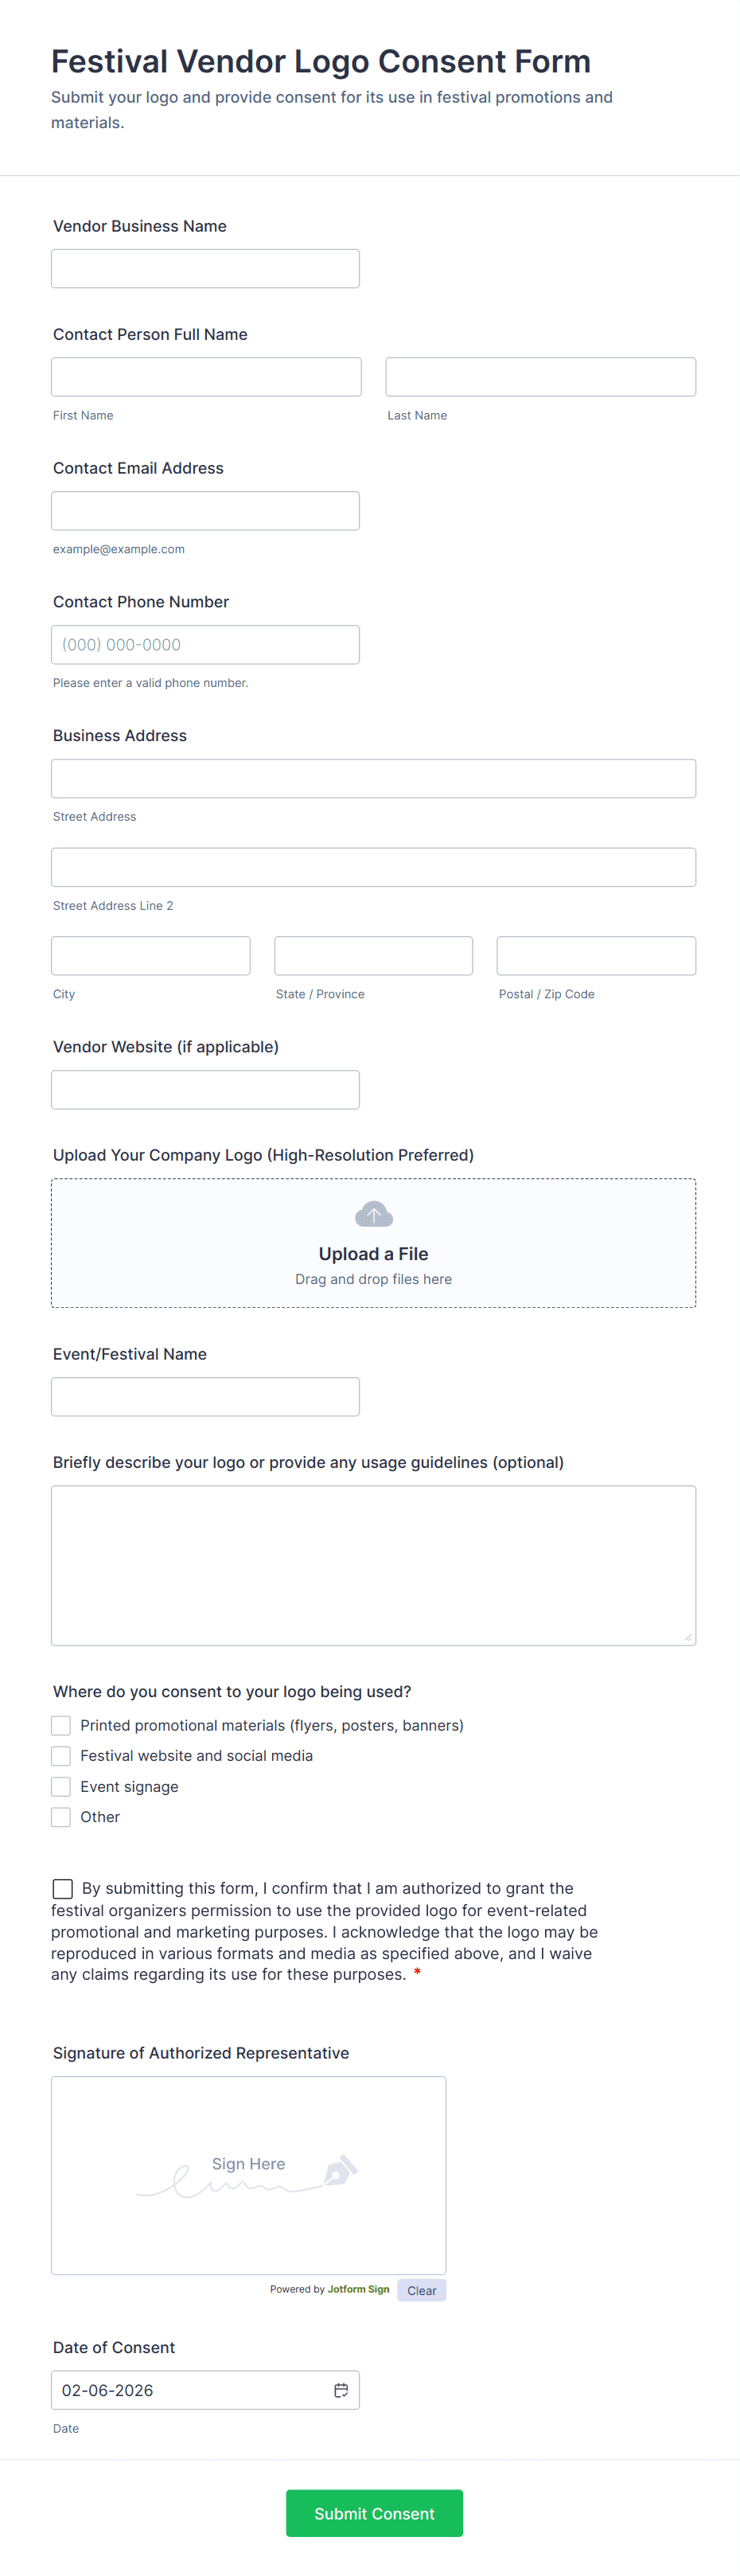Click the Contact Phone Number field
740x2576 pixels.
205,645
